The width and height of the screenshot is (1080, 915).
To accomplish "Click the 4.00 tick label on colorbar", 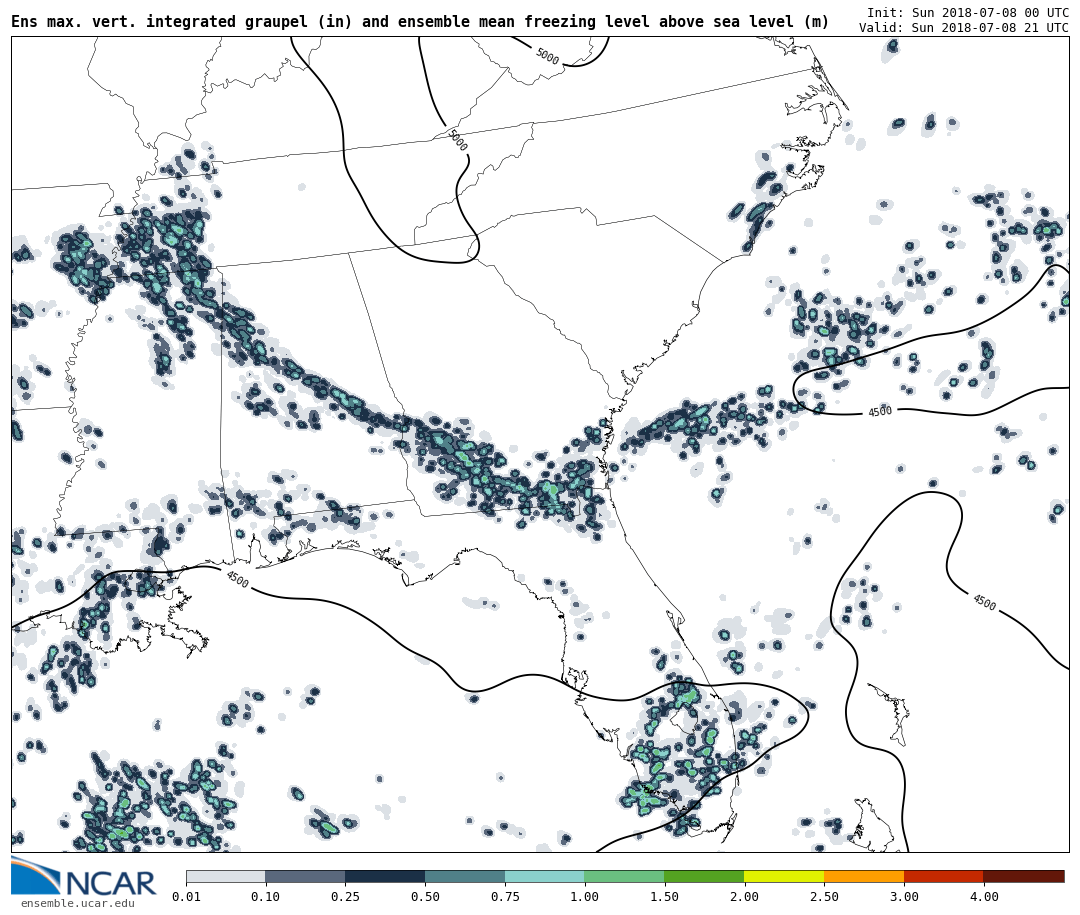I will [983, 897].
